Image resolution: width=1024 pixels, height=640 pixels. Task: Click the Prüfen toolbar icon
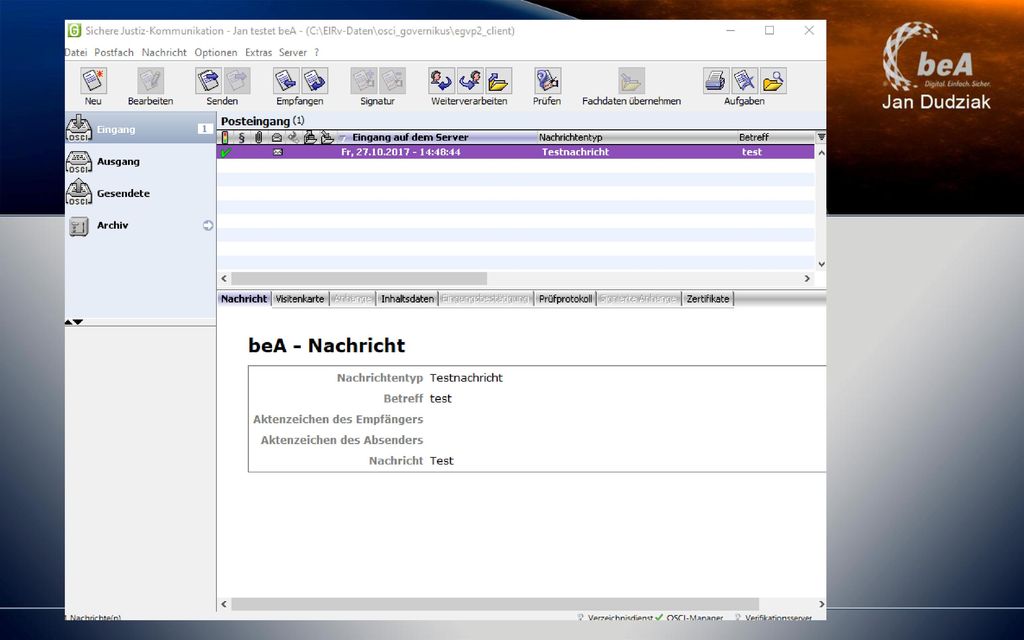click(547, 81)
